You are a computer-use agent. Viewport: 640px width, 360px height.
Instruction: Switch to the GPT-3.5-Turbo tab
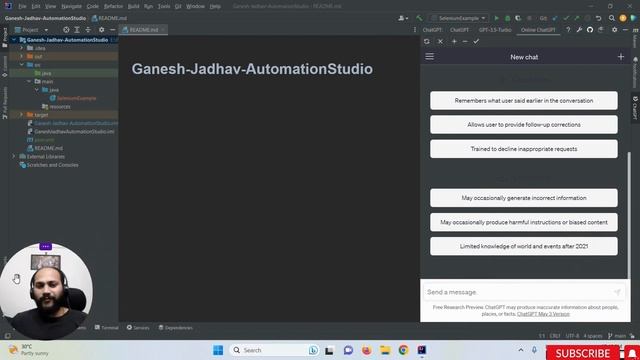click(x=495, y=30)
